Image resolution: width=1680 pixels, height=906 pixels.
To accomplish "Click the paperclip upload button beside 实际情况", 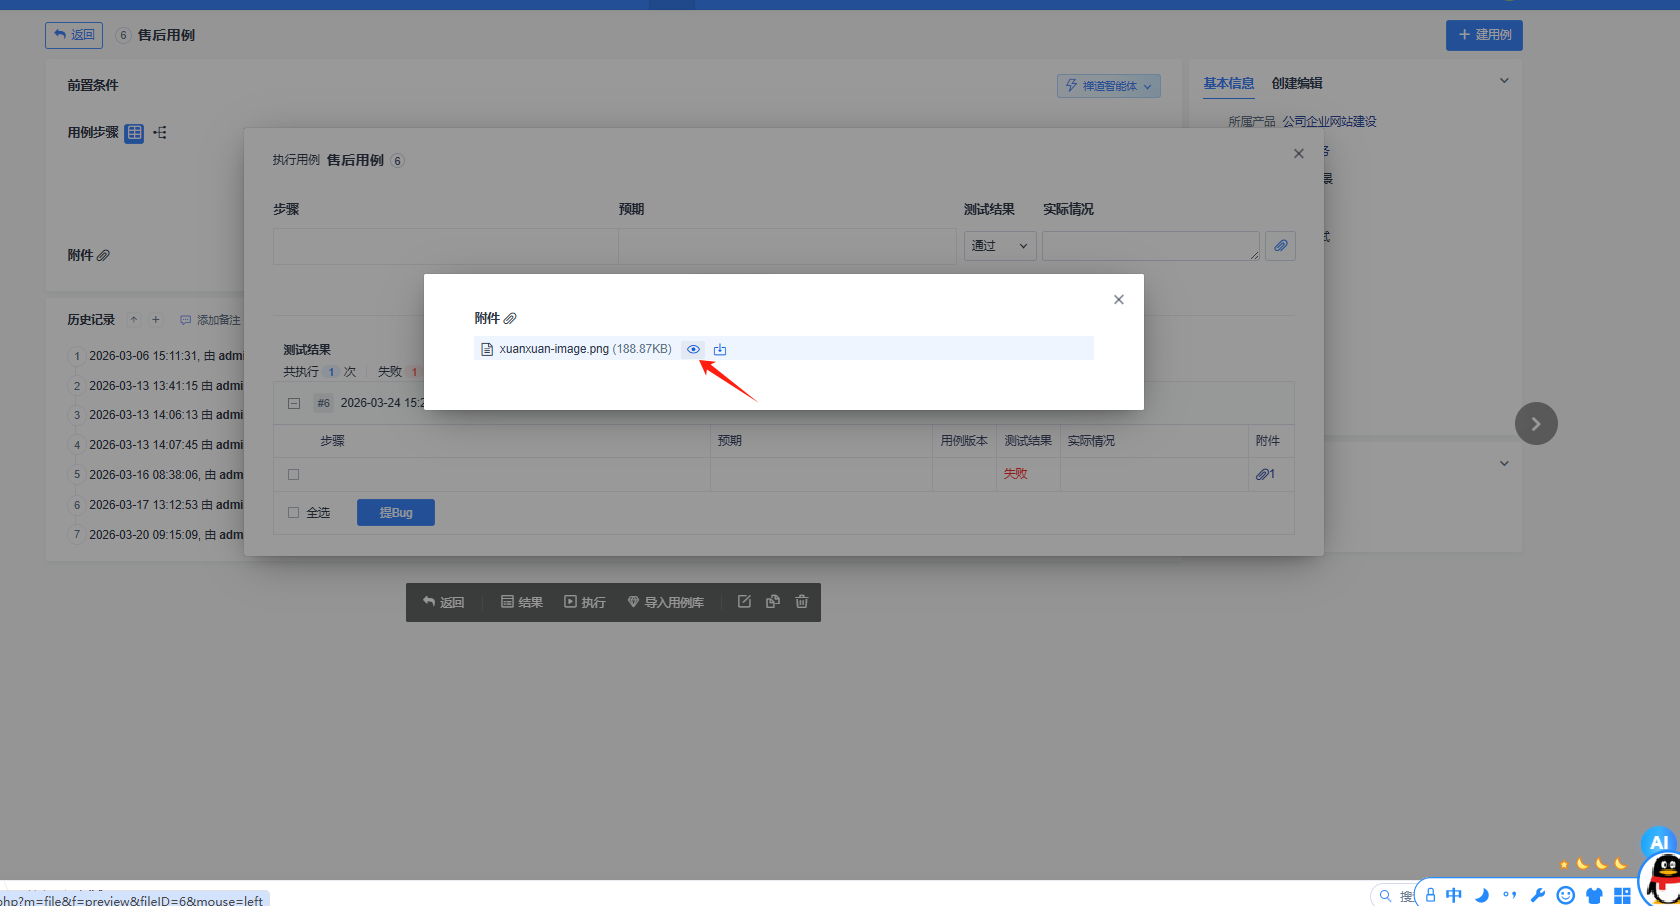I will 1280,246.
